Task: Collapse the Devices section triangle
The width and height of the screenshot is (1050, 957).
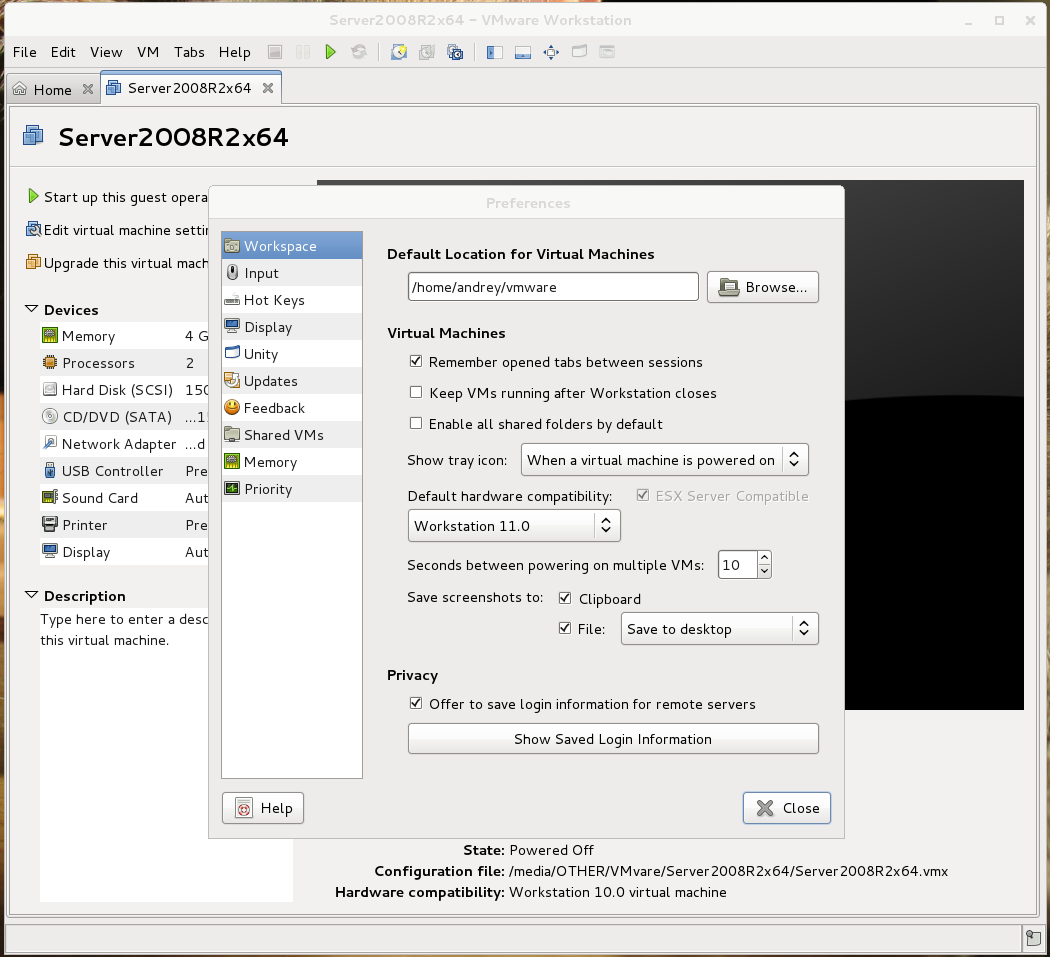Action: click(31, 309)
